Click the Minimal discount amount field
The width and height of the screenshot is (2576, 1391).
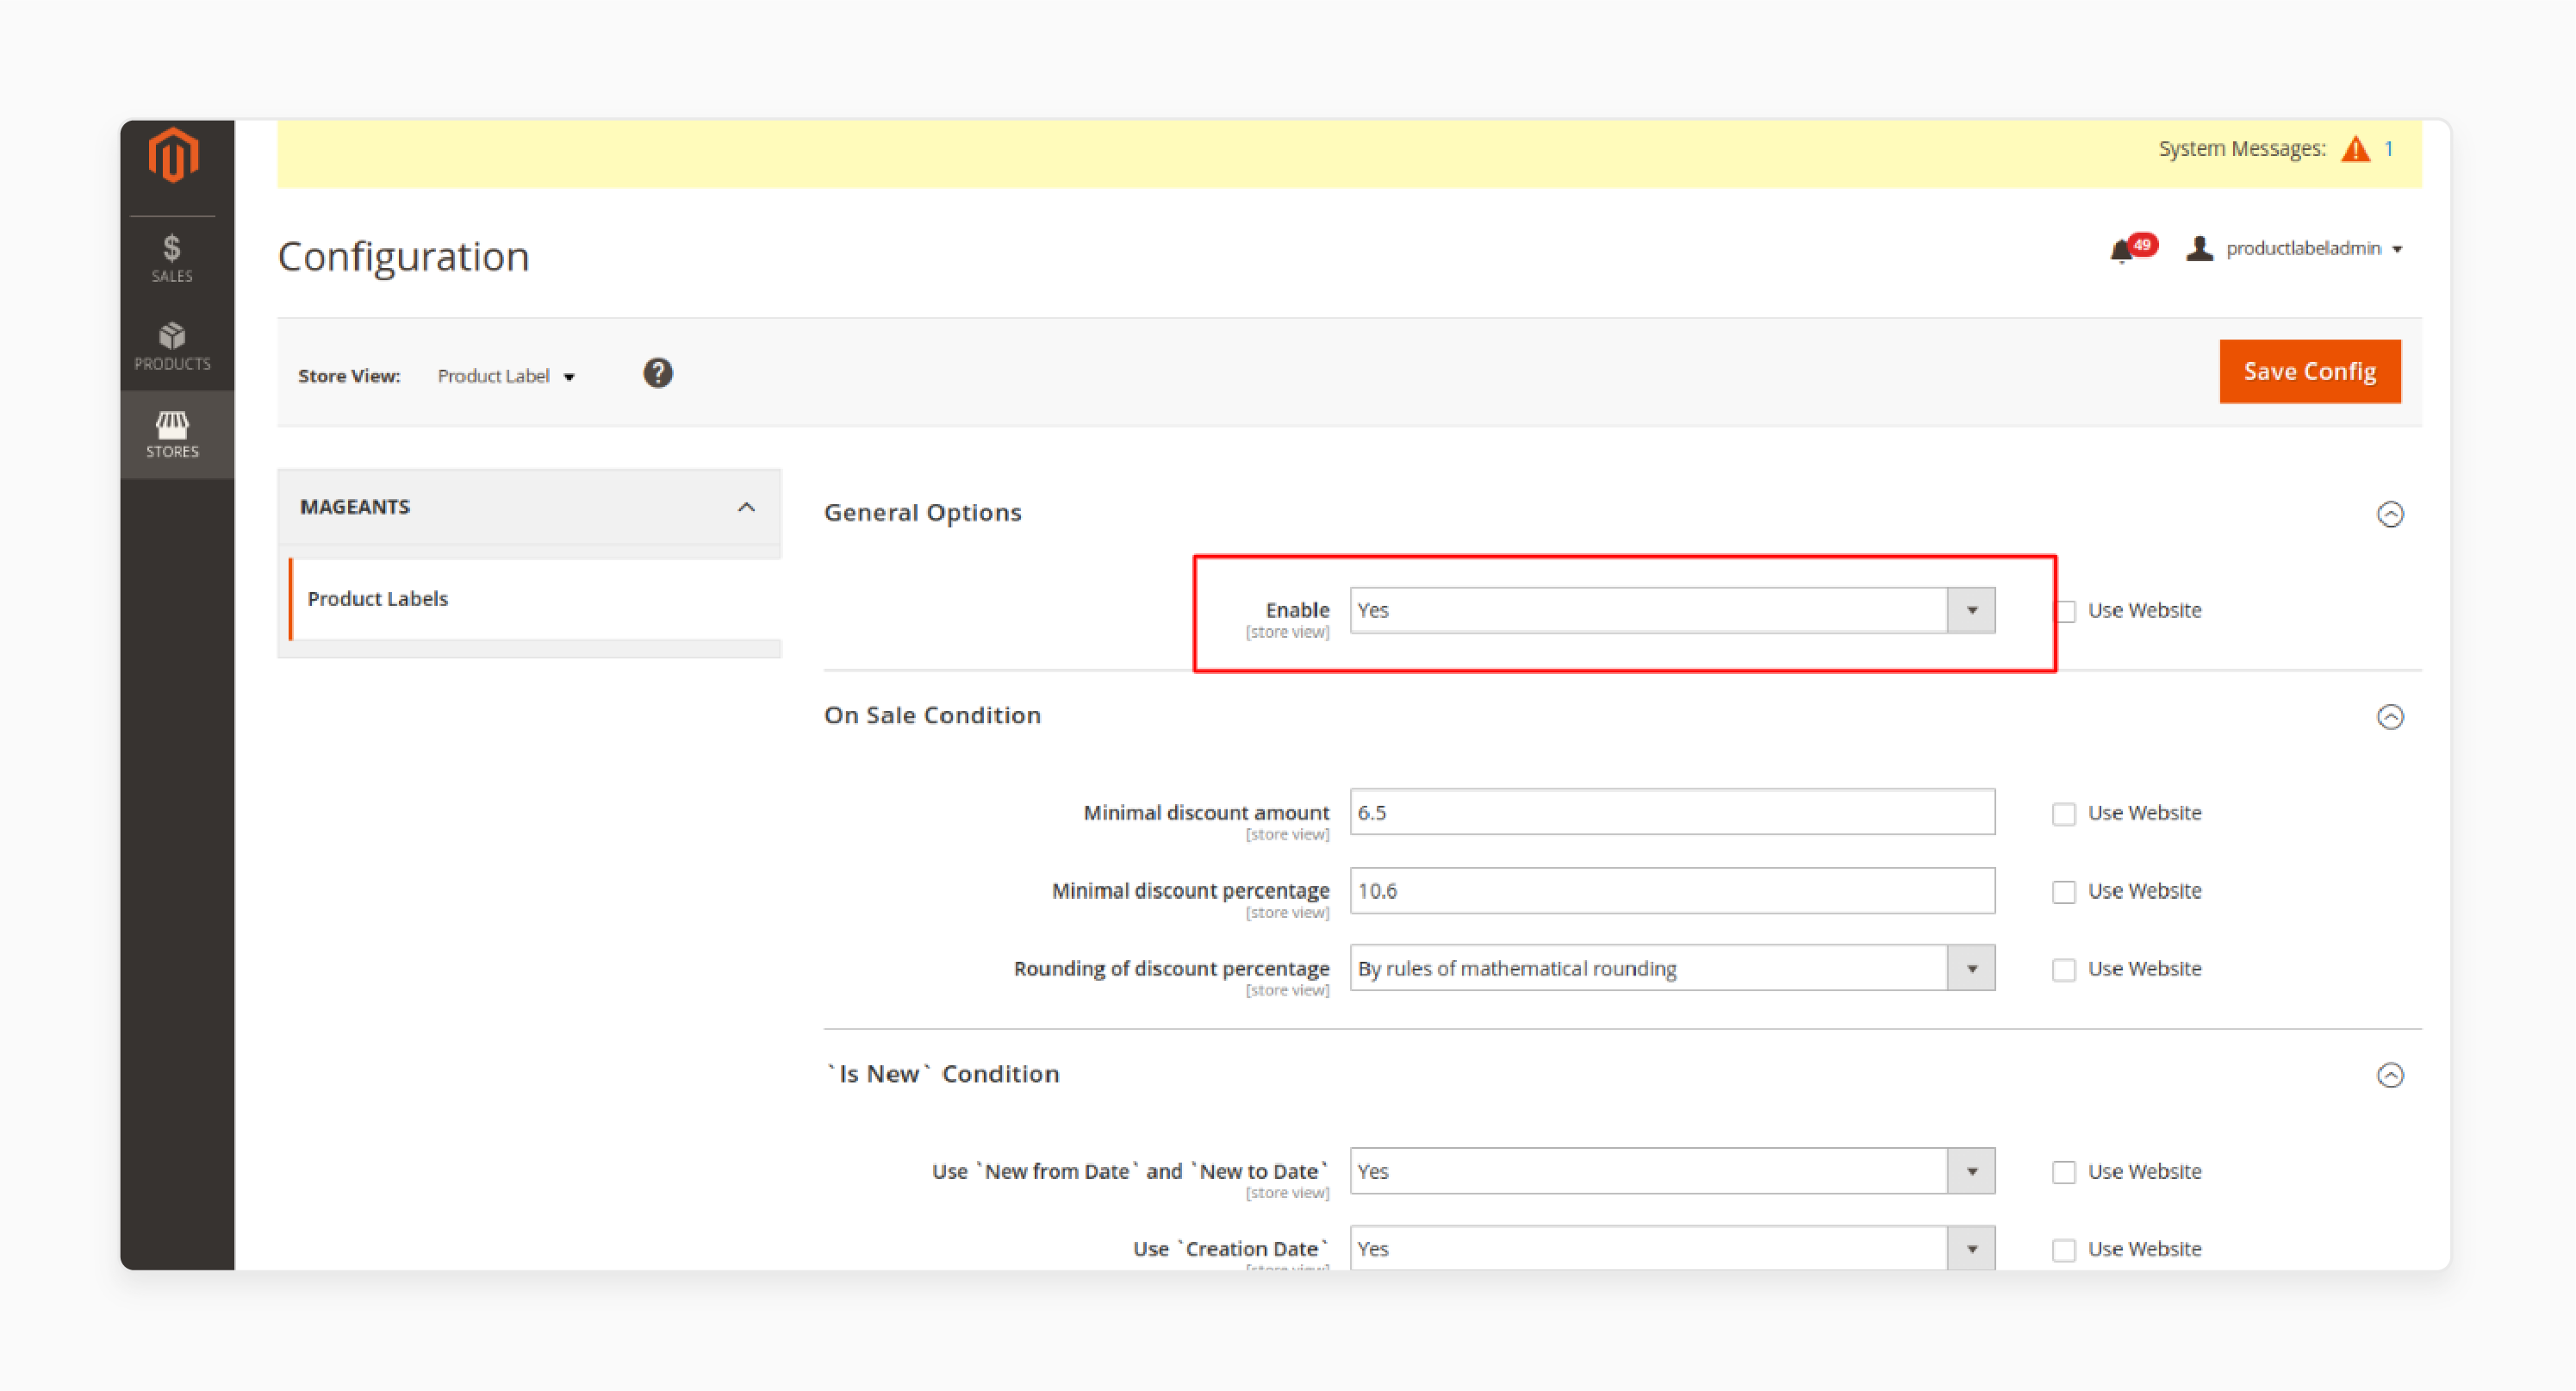pyautogui.click(x=1672, y=812)
